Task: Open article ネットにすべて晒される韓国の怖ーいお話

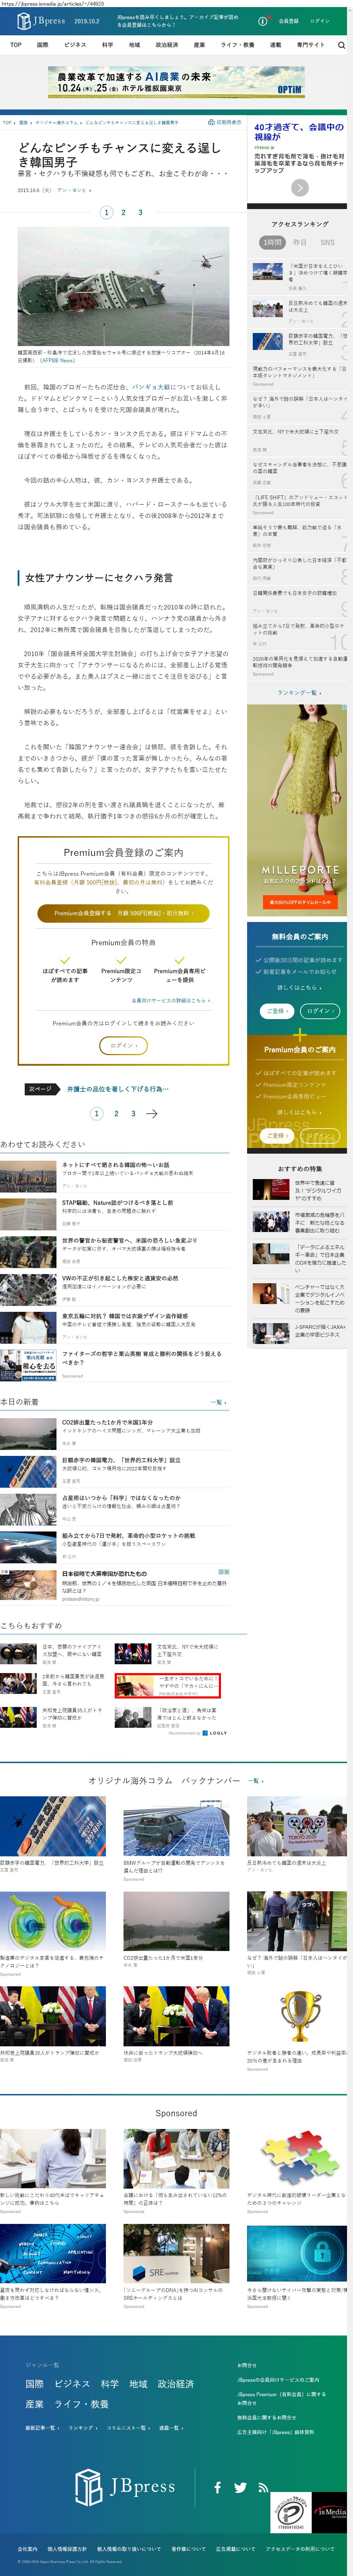Action: coord(115,1165)
